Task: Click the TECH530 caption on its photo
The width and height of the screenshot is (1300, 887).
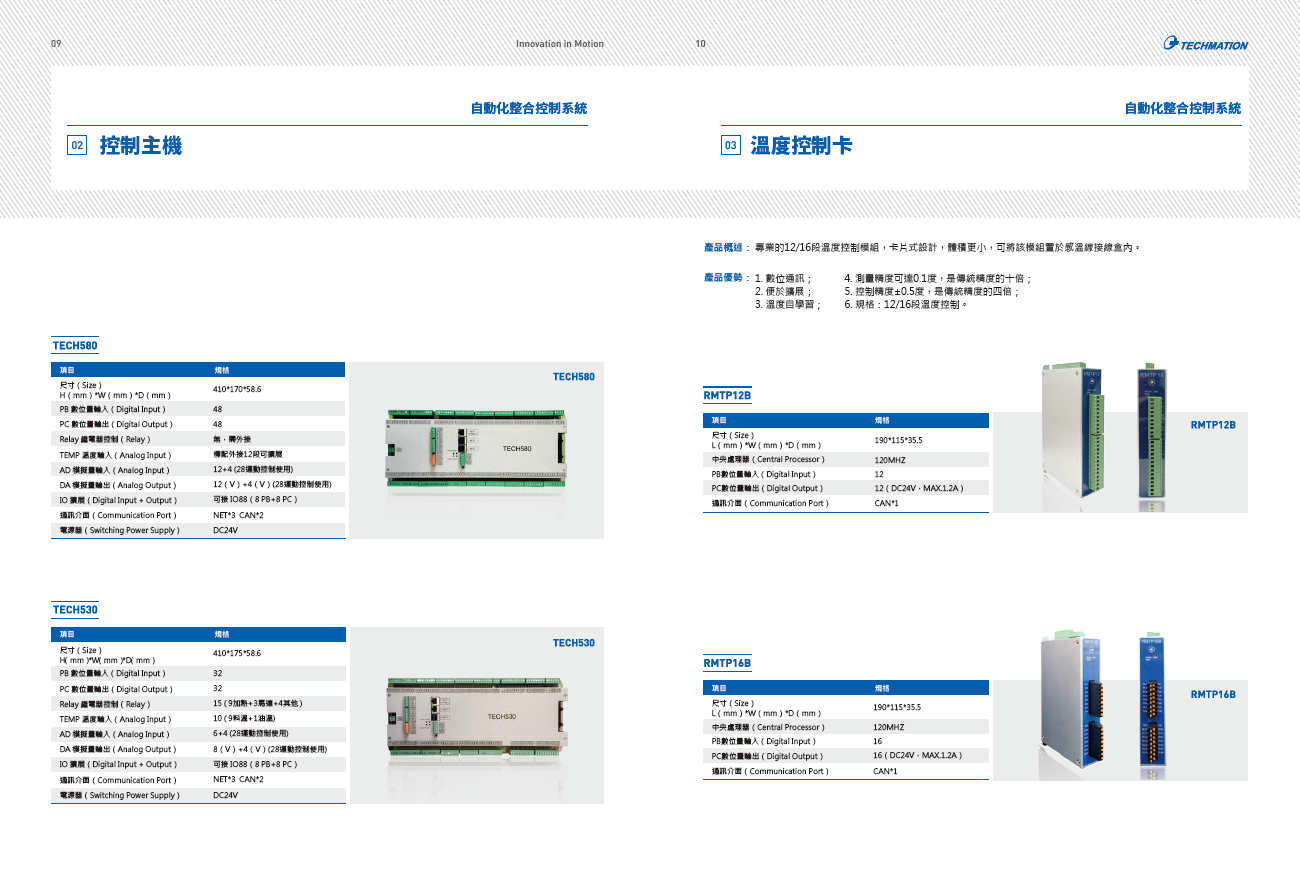Action: coord(574,643)
